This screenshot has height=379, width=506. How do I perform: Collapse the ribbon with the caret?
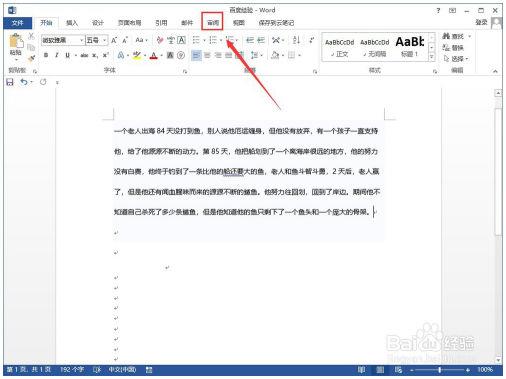click(x=495, y=71)
